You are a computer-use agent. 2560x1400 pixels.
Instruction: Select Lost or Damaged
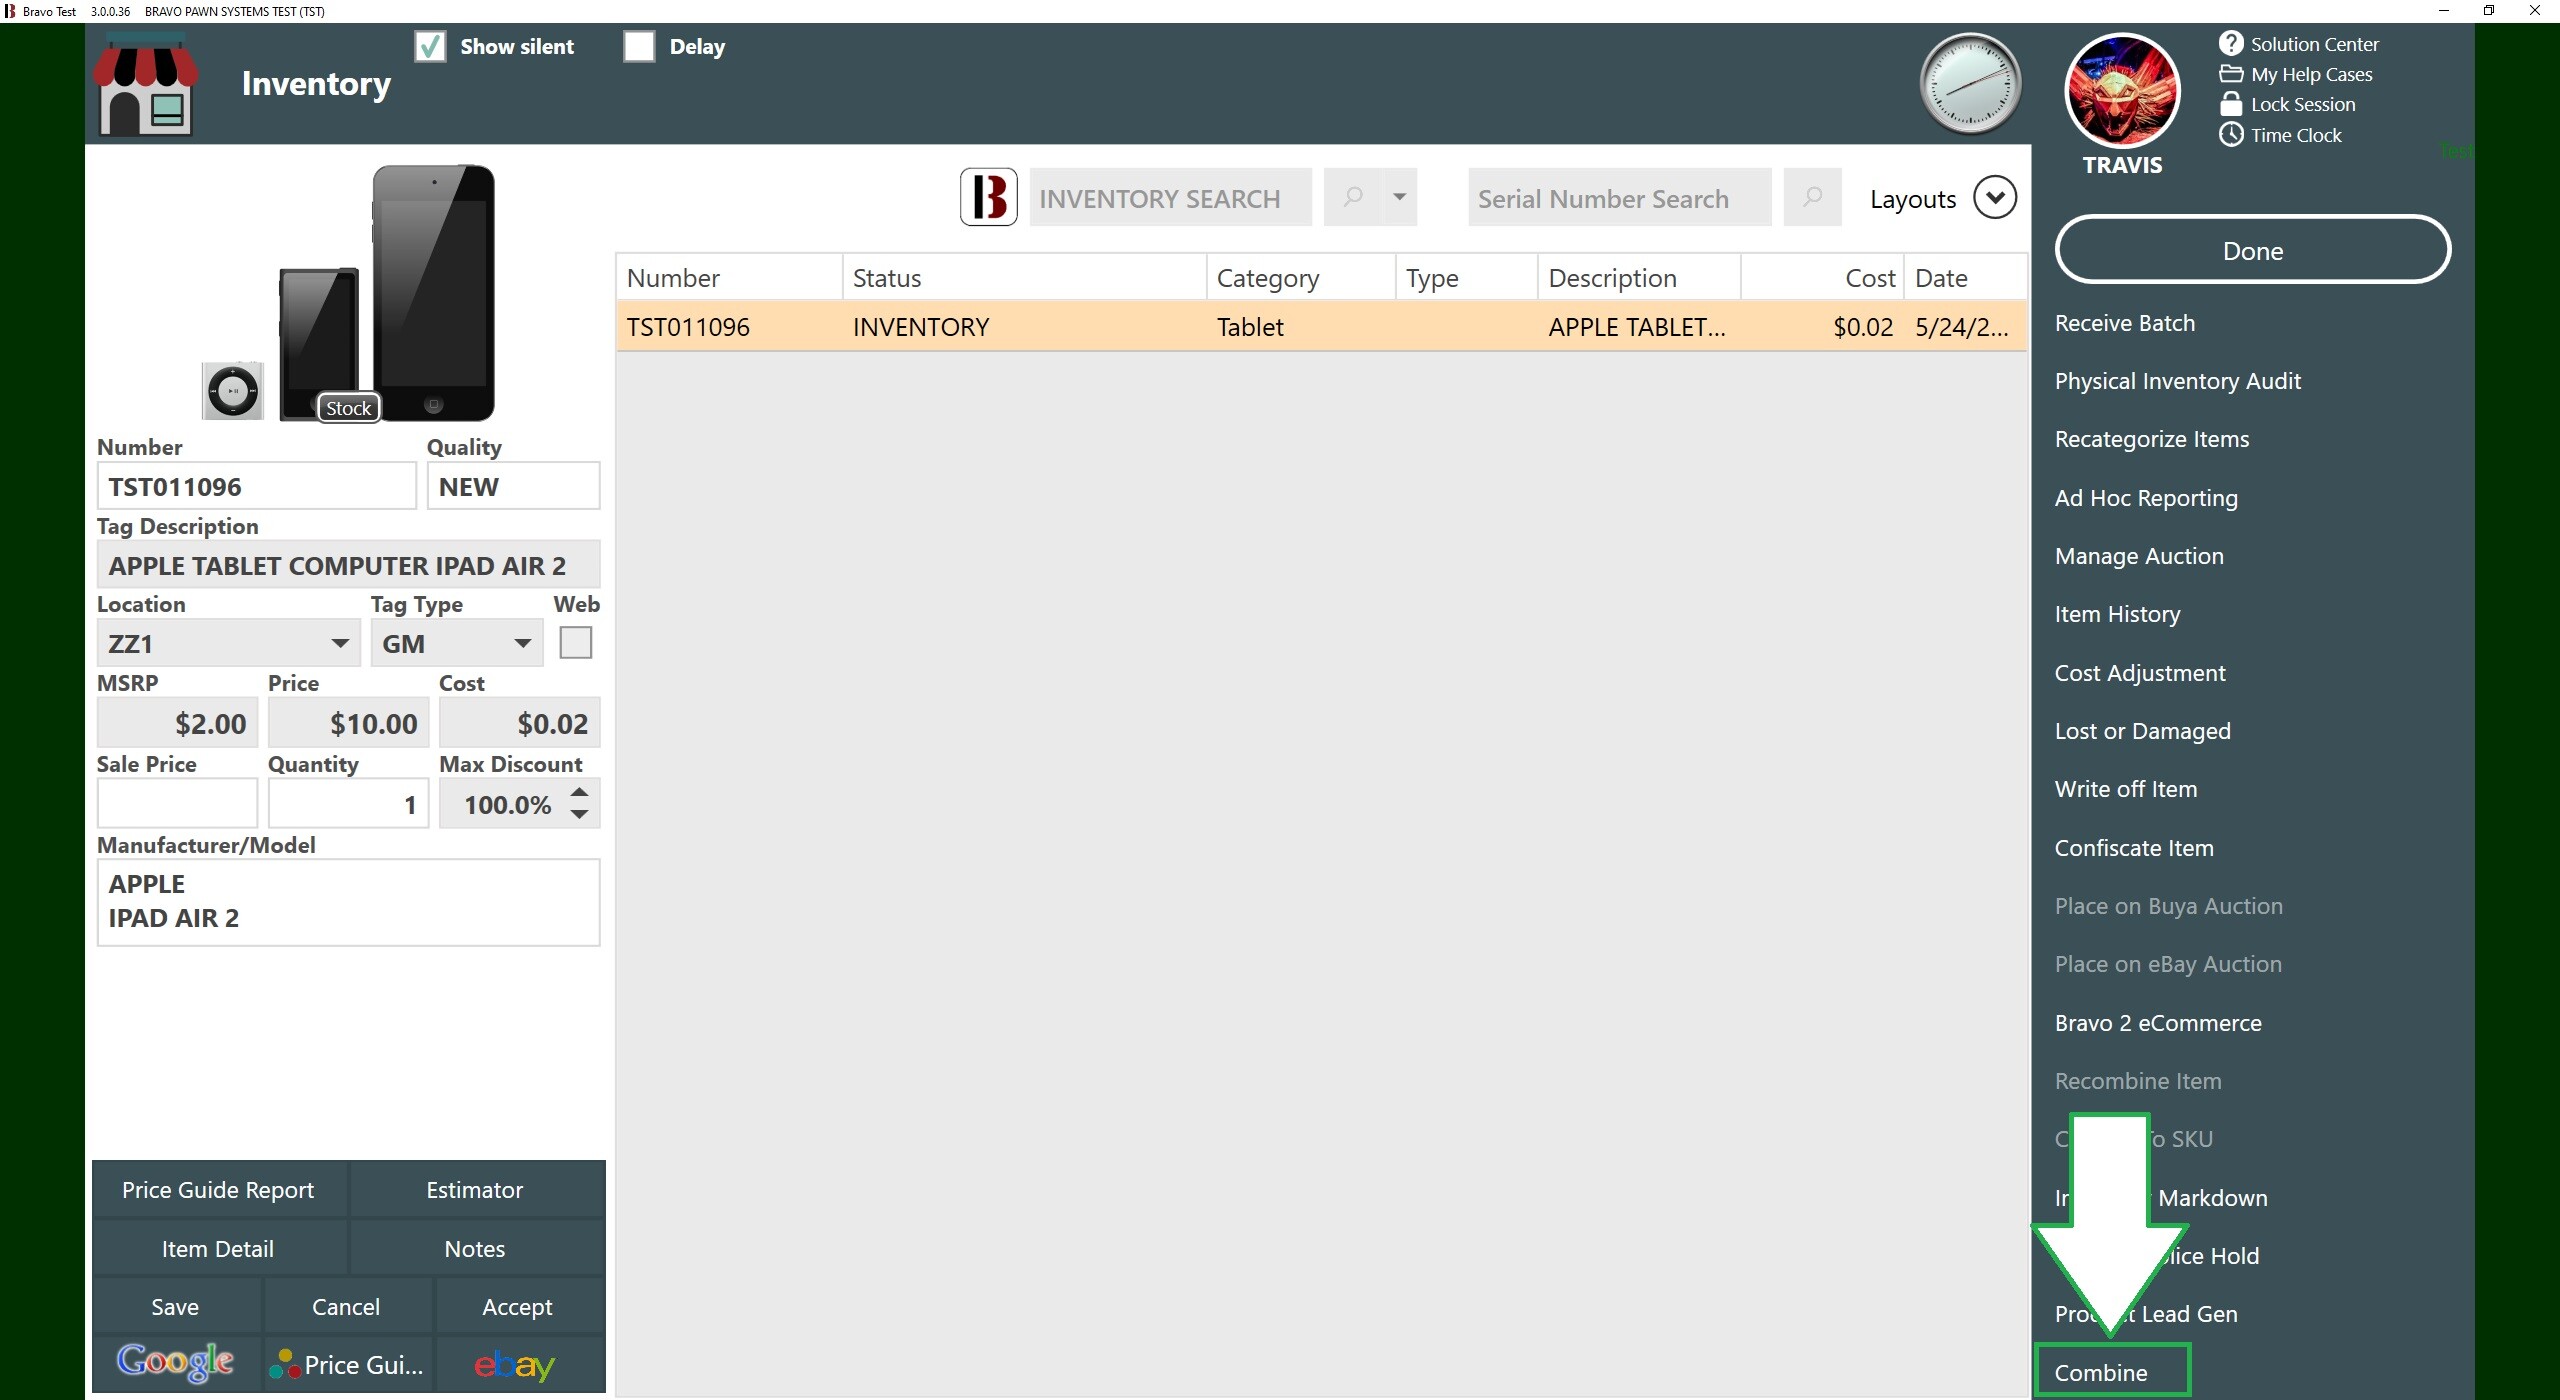[x=2142, y=731]
